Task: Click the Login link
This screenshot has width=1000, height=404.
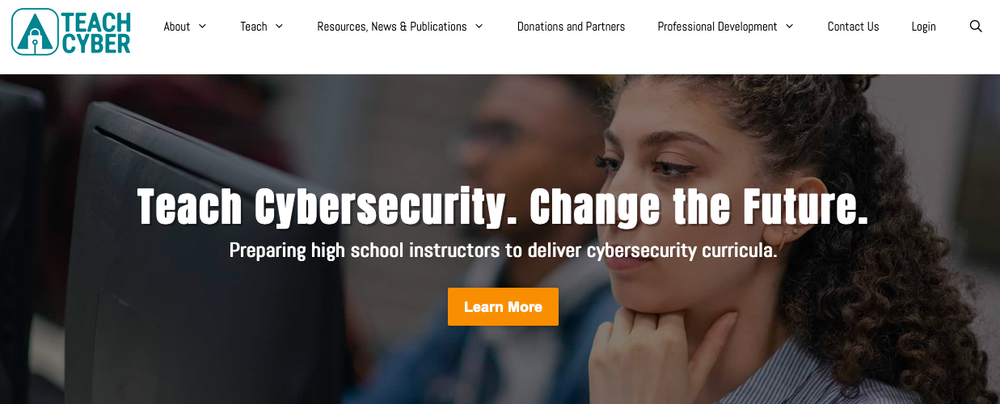Action: coord(923,27)
